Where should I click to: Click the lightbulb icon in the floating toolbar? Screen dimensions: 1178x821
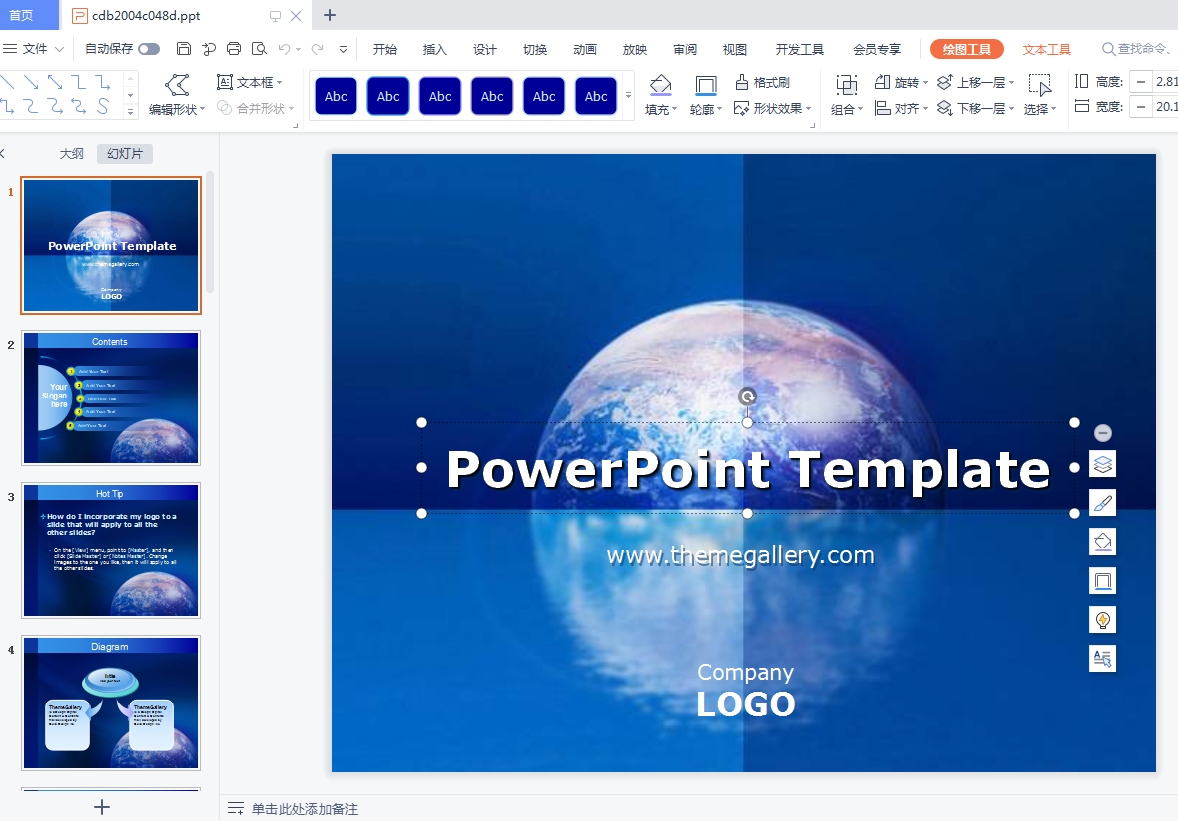click(x=1102, y=620)
